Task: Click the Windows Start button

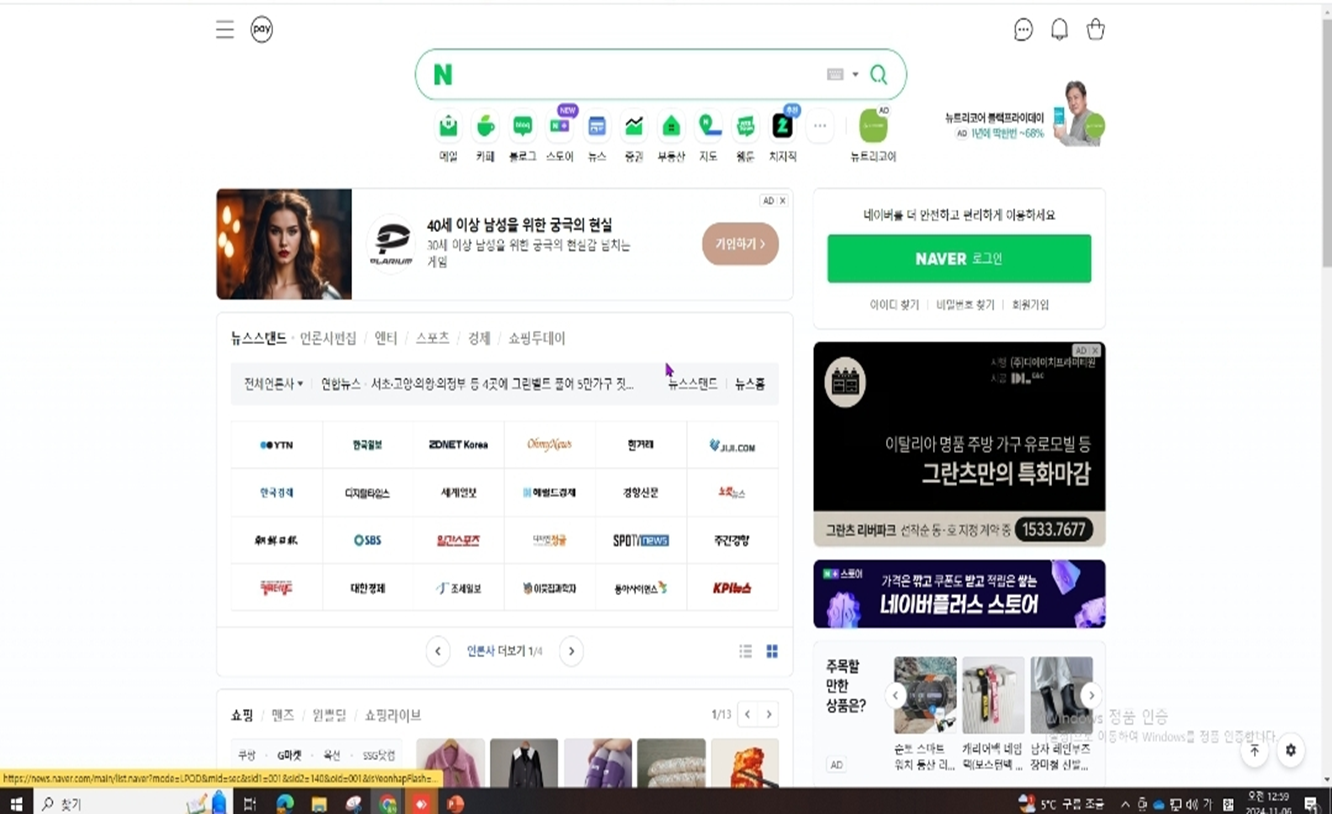Action: [15, 804]
